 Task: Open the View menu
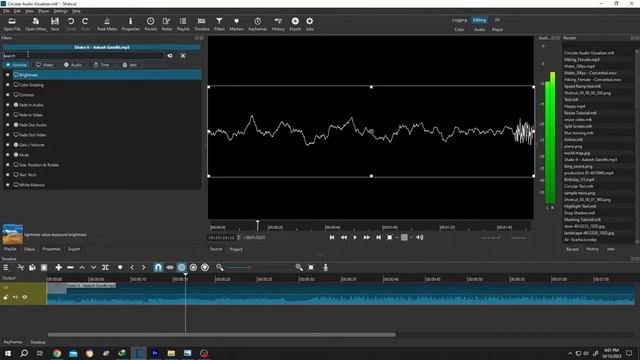[x=29, y=11]
